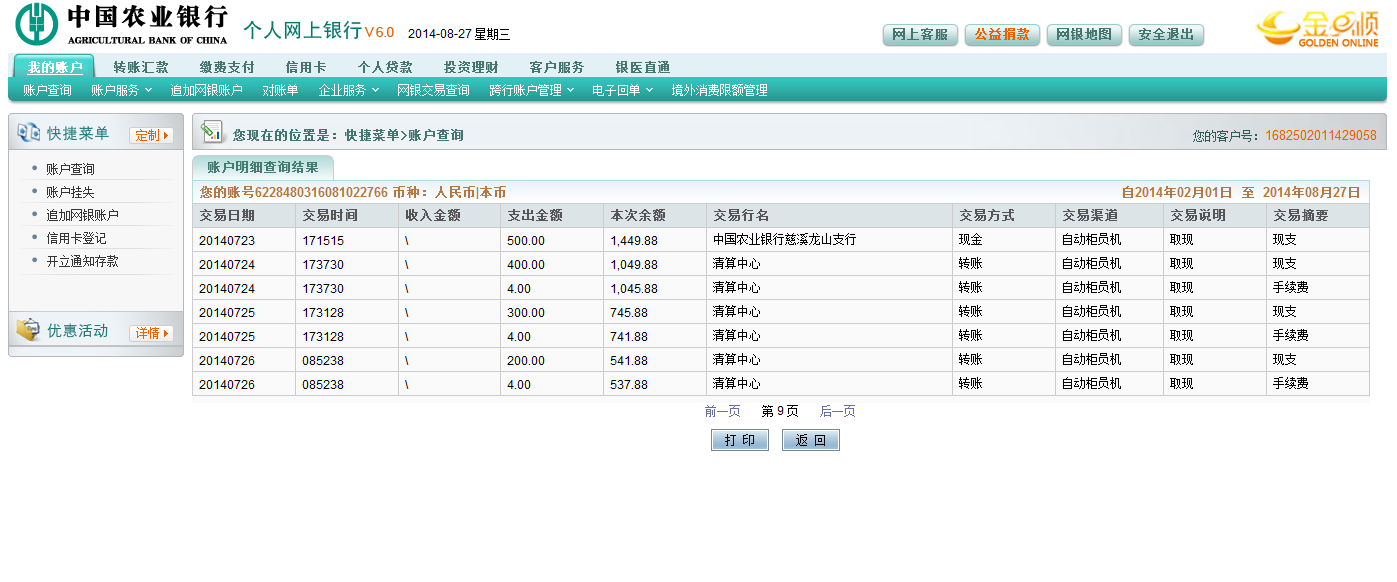Click the 安全退出 safe logout button
The width and height of the screenshot is (1397, 582).
1166,35
